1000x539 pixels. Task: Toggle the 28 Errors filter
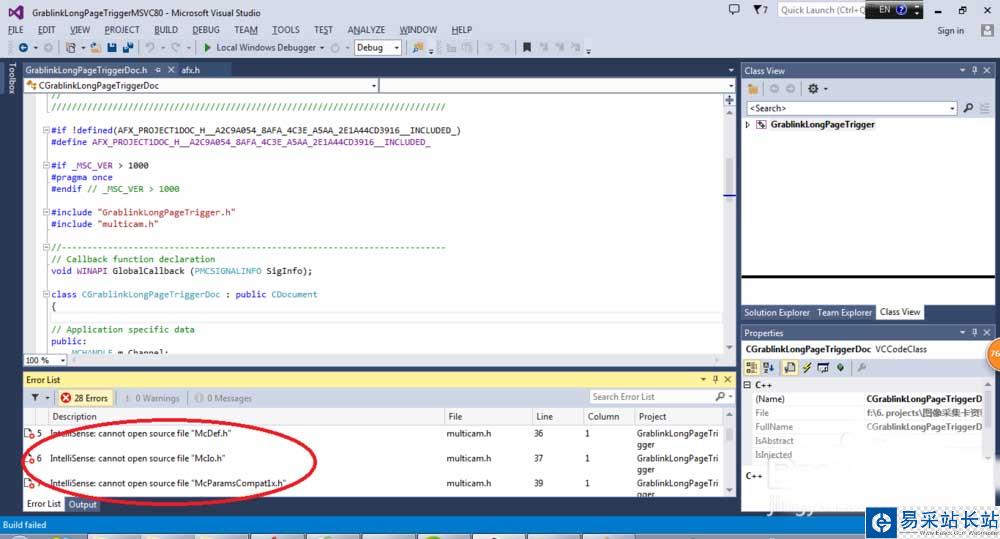[84, 397]
